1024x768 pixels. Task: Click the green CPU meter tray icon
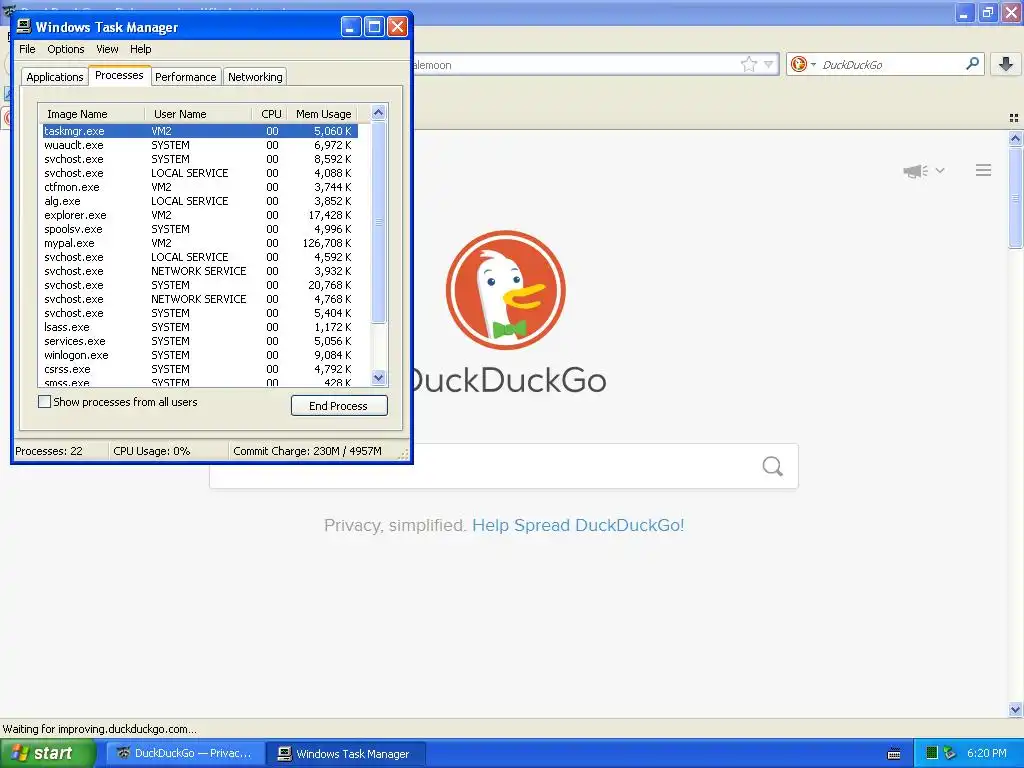point(932,753)
